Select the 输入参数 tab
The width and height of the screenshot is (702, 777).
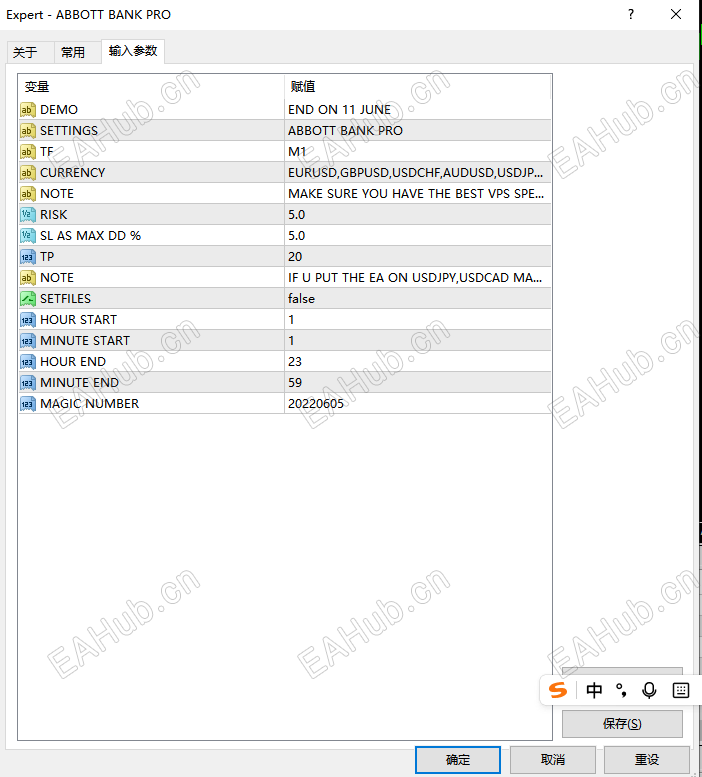[x=133, y=51]
